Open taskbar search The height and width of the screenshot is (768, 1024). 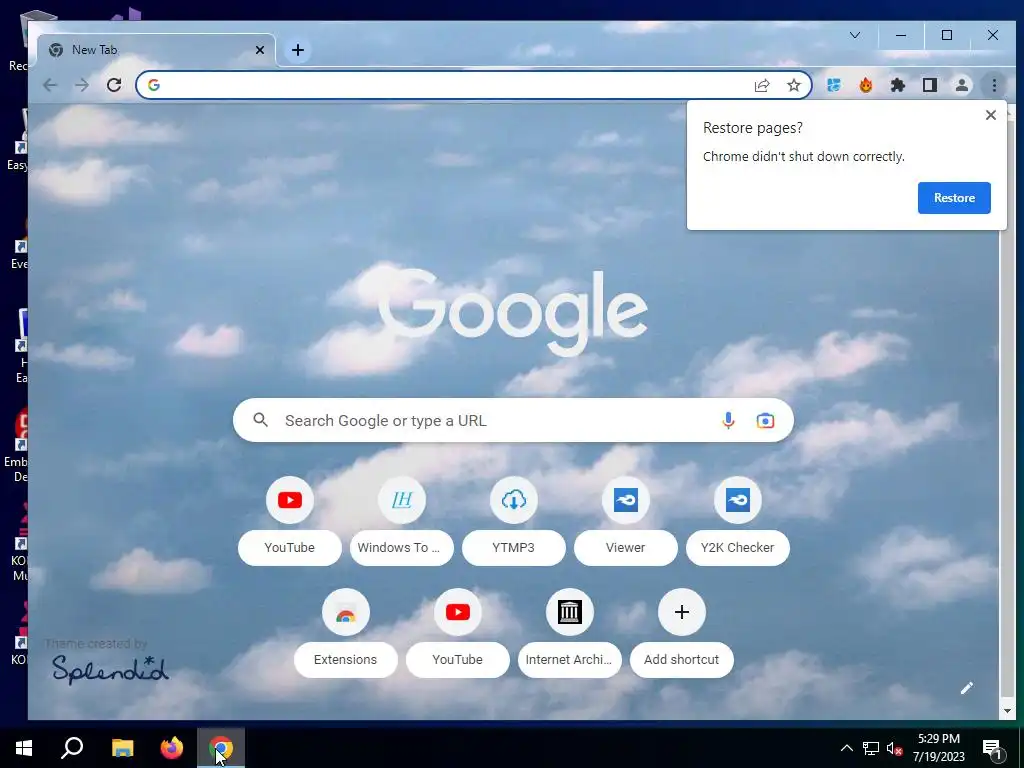tap(72, 748)
